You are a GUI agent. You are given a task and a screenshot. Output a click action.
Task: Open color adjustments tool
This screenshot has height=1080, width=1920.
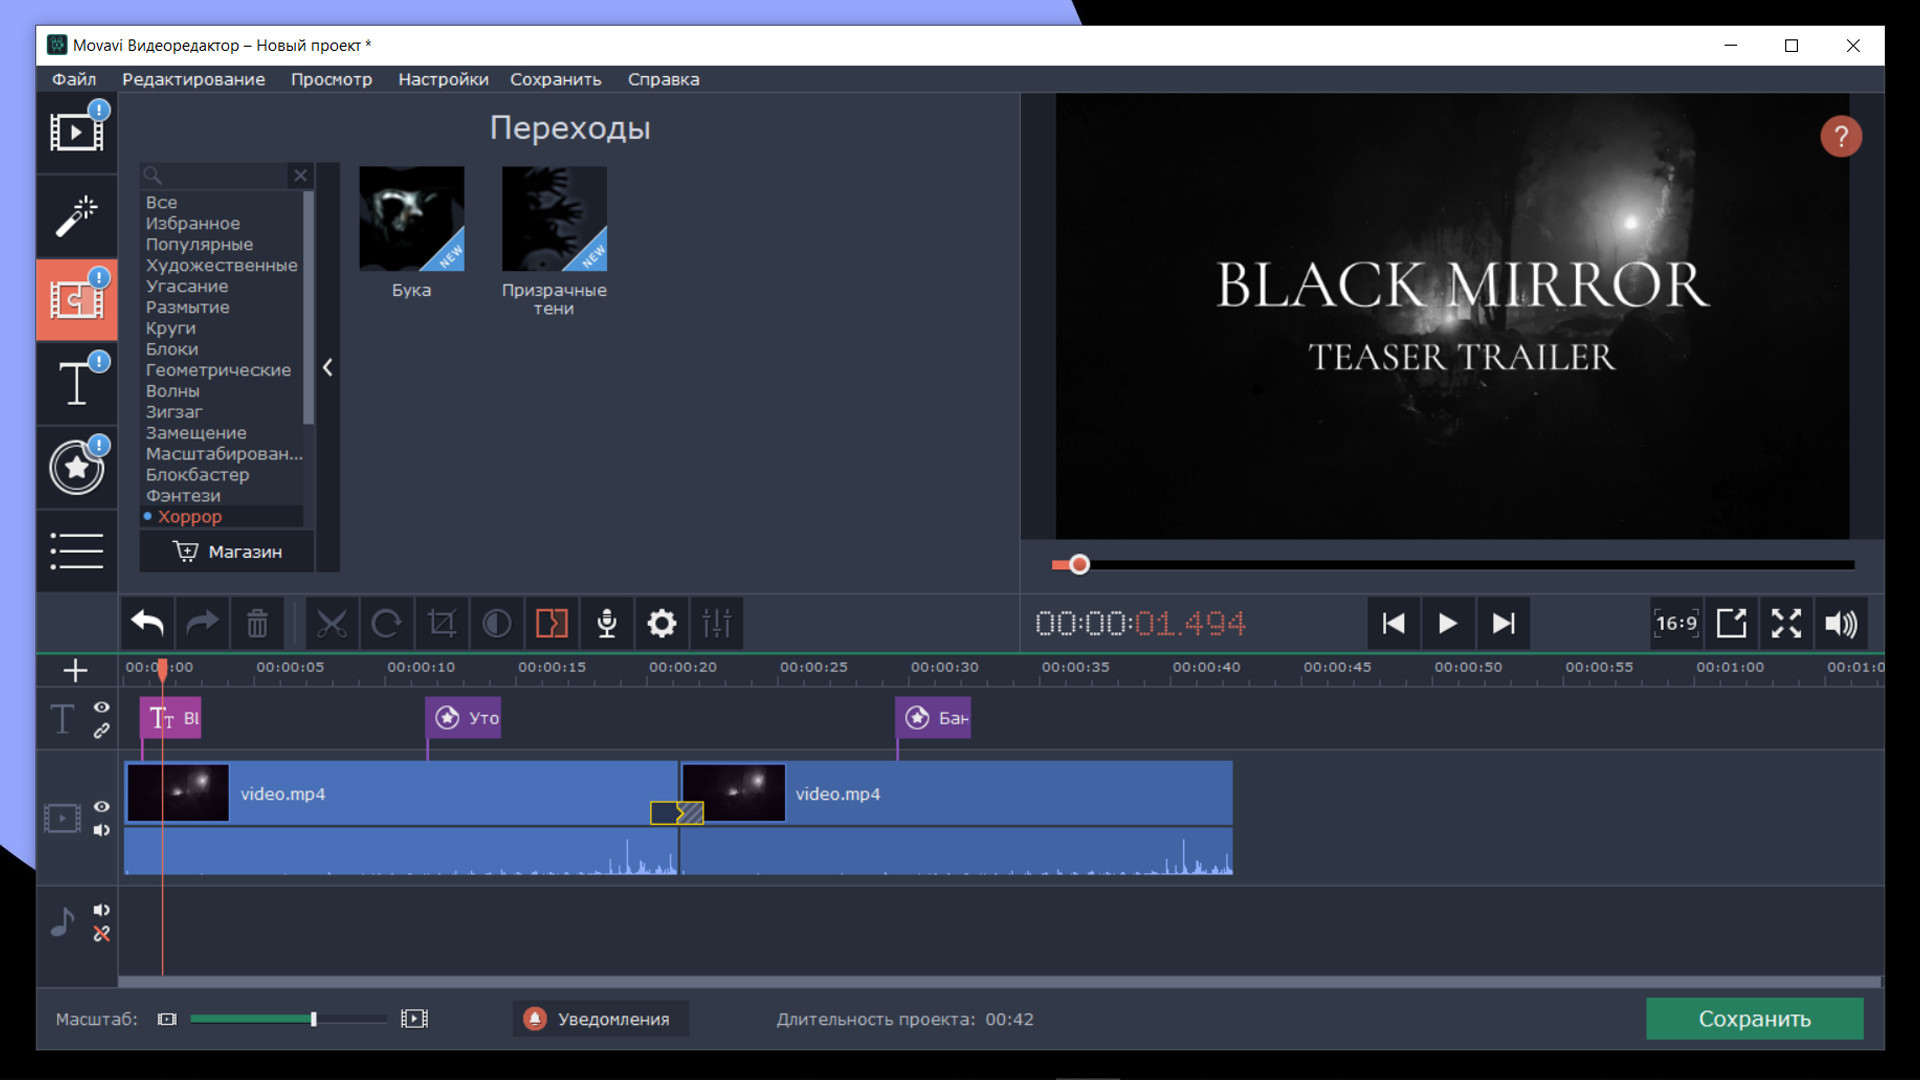point(497,624)
